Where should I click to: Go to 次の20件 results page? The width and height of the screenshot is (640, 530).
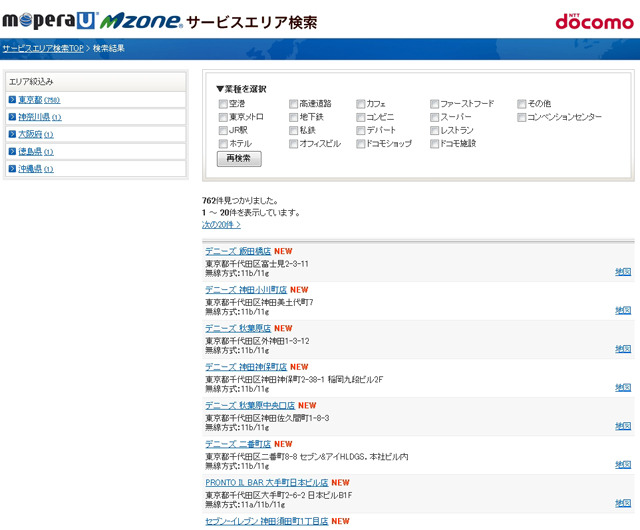(221, 225)
